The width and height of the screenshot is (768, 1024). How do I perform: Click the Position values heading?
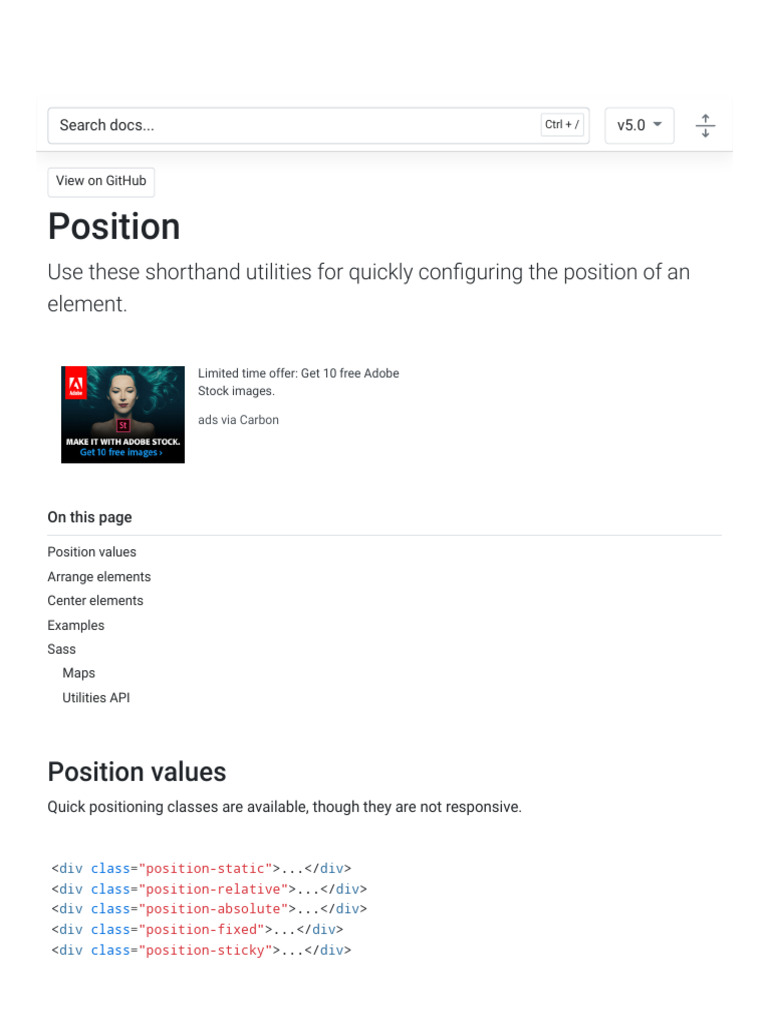[137, 772]
